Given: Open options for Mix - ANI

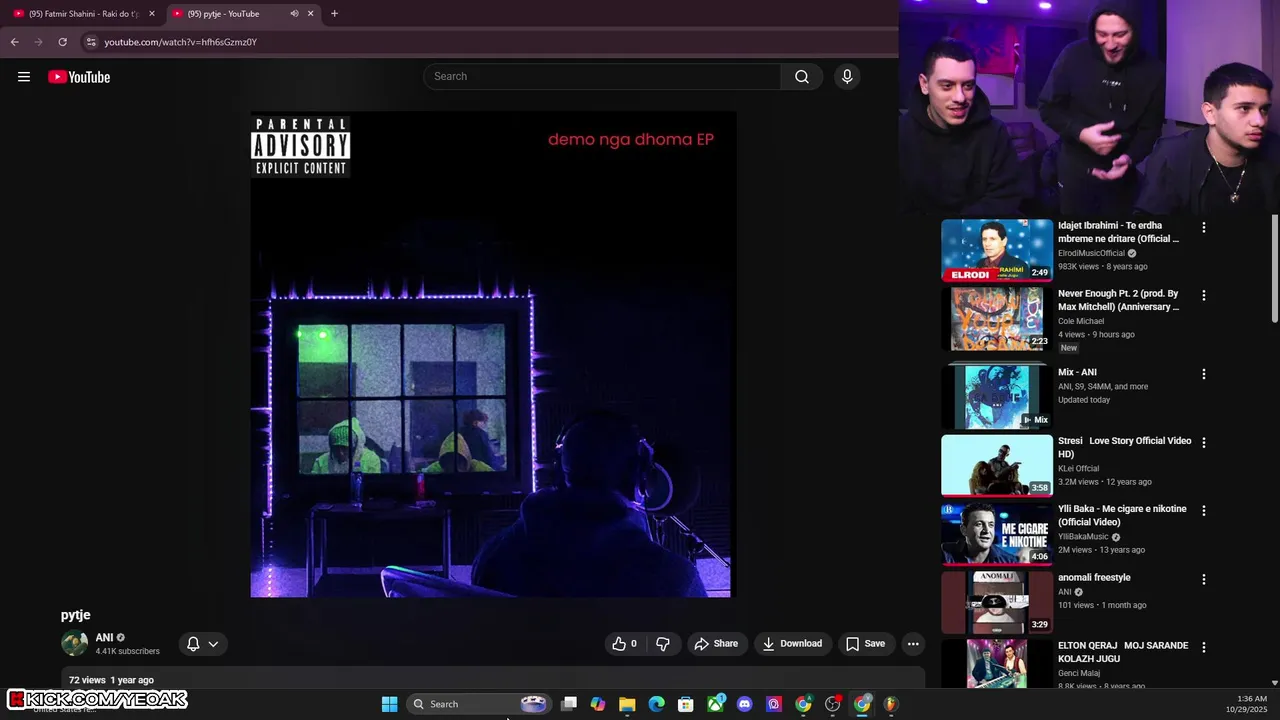Looking at the screenshot, I should 1204,374.
